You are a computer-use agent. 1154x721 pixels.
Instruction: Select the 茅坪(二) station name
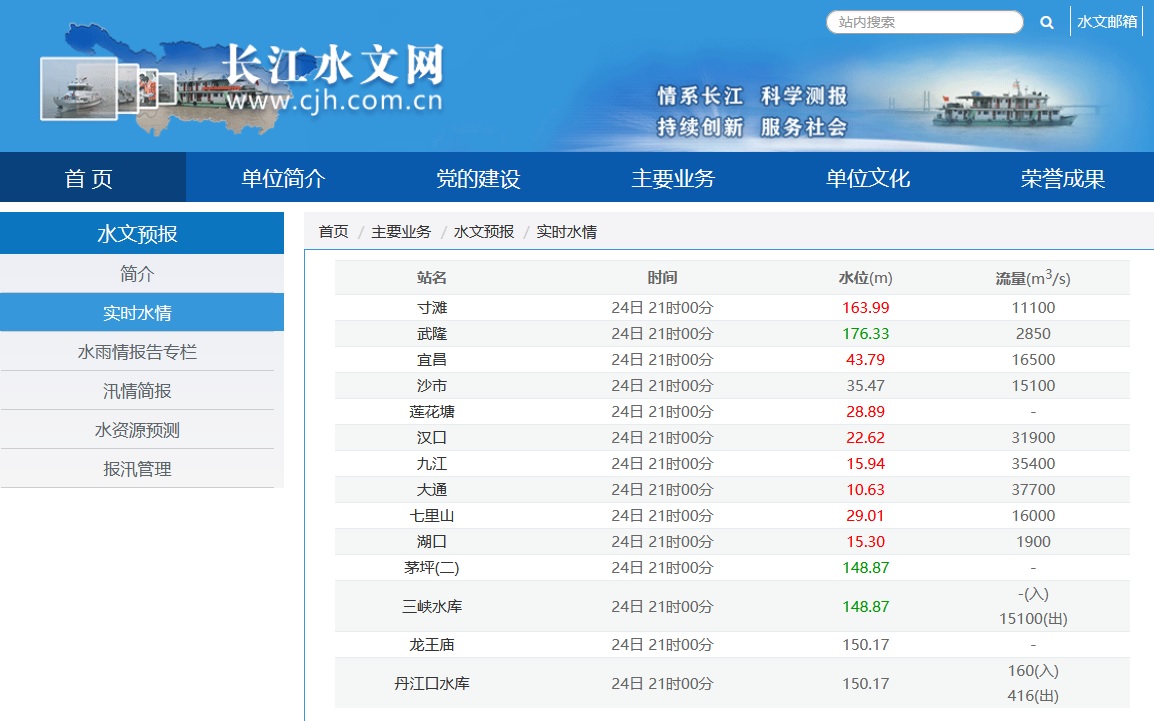tap(432, 567)
